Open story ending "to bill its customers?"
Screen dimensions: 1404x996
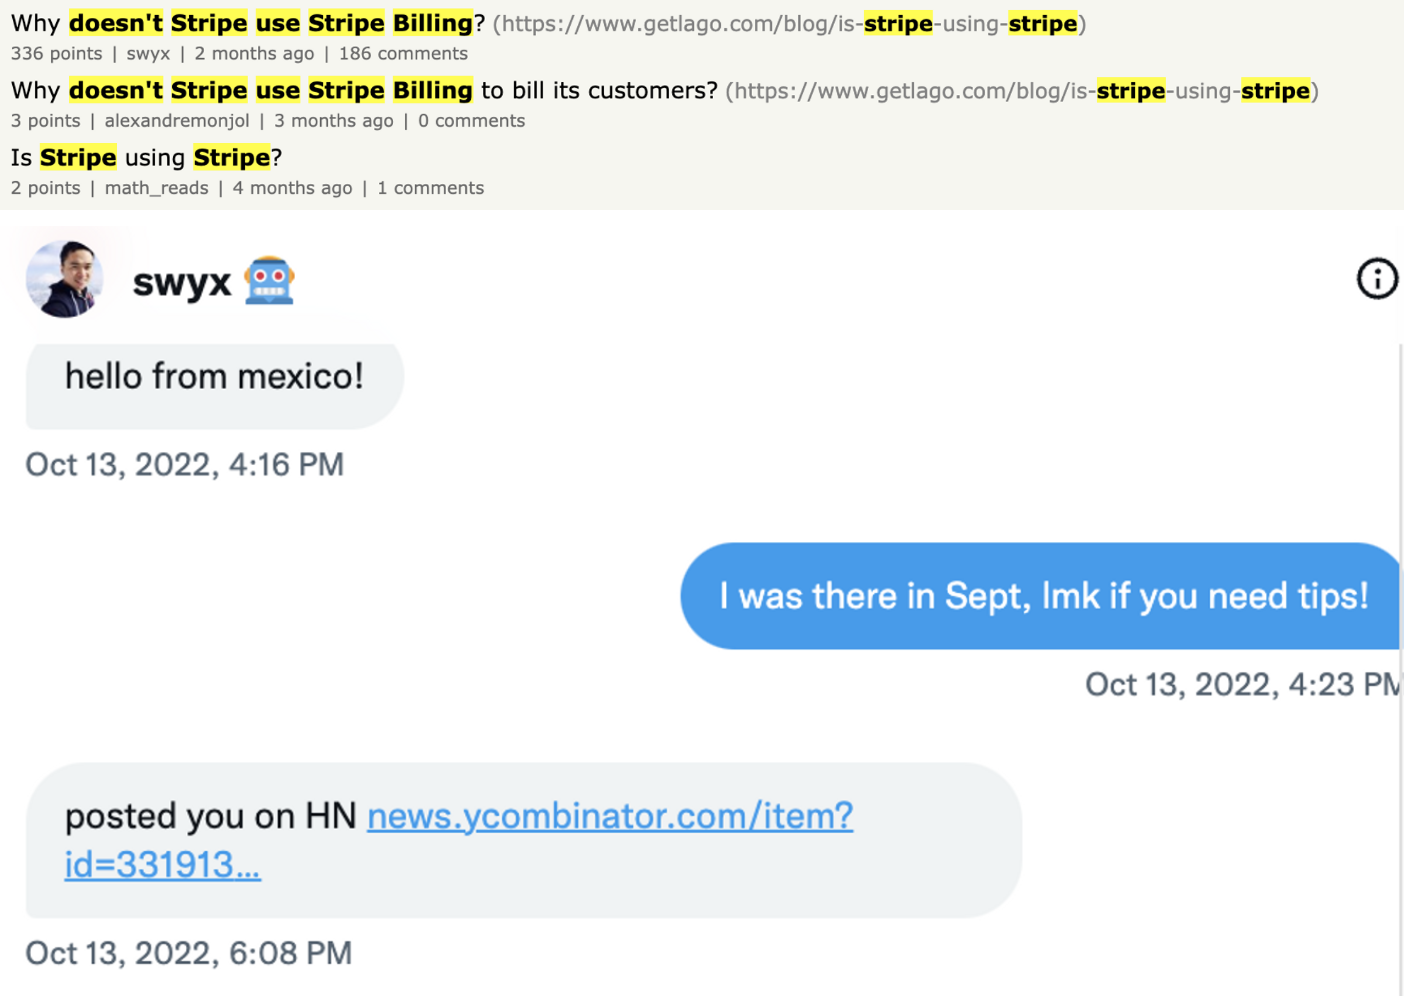click(364, 90)
